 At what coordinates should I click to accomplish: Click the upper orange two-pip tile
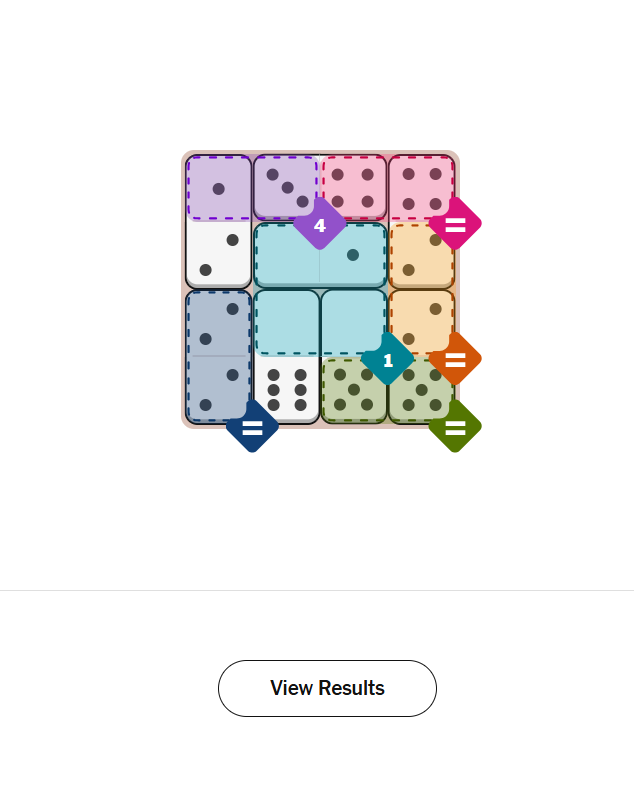tap(420, 255)
